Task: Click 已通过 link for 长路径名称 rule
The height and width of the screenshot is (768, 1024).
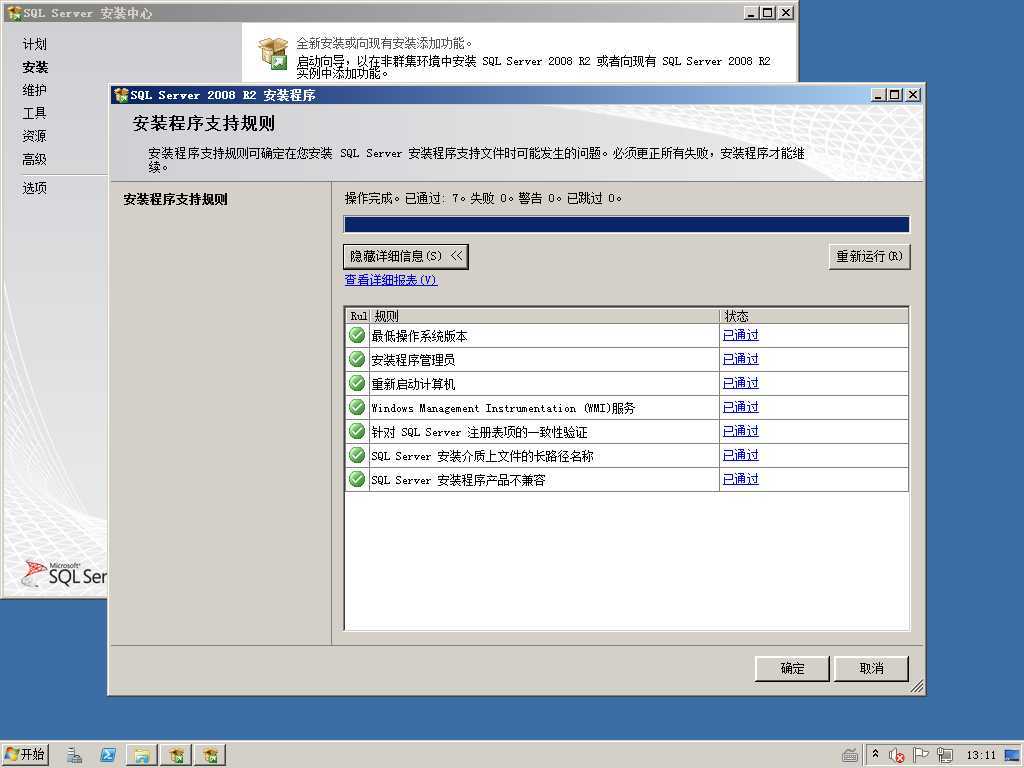Action: pyautogui.click(x=741, y=455)
